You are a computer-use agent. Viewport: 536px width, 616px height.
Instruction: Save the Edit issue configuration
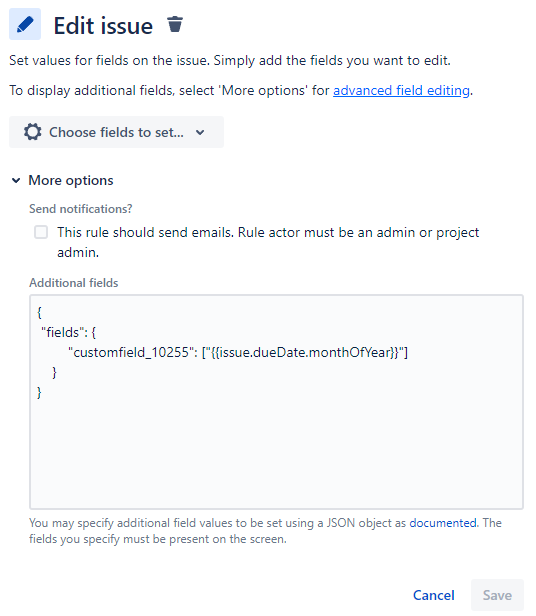[x=497, y=595]
